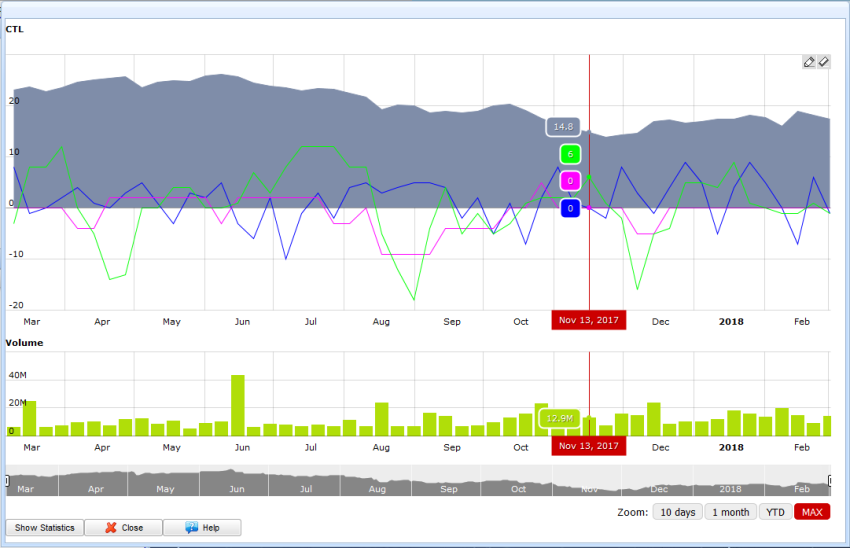850x548 pixels.
Task: Select the eraser tool icon
Action: click(x=823, y=62)
